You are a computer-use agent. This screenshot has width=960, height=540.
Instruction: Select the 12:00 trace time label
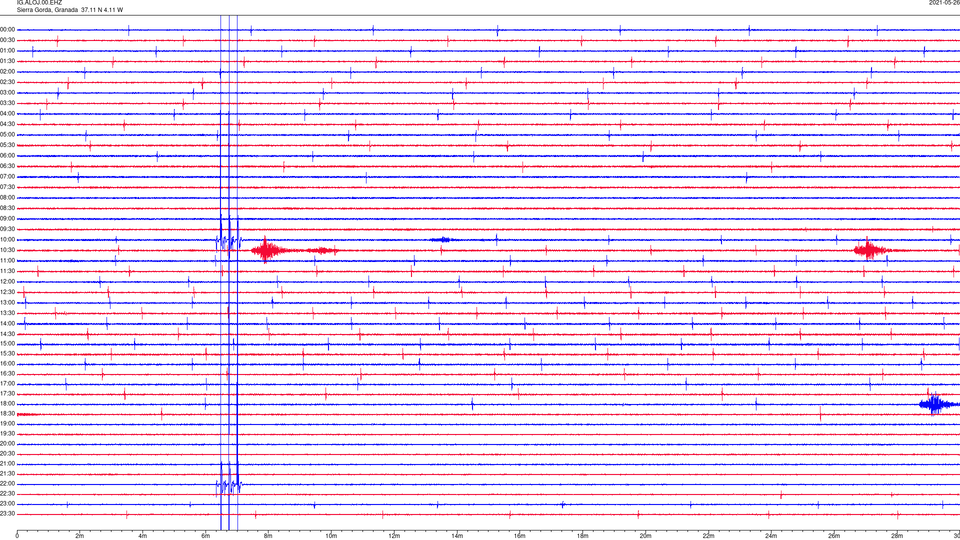[8, 282]
